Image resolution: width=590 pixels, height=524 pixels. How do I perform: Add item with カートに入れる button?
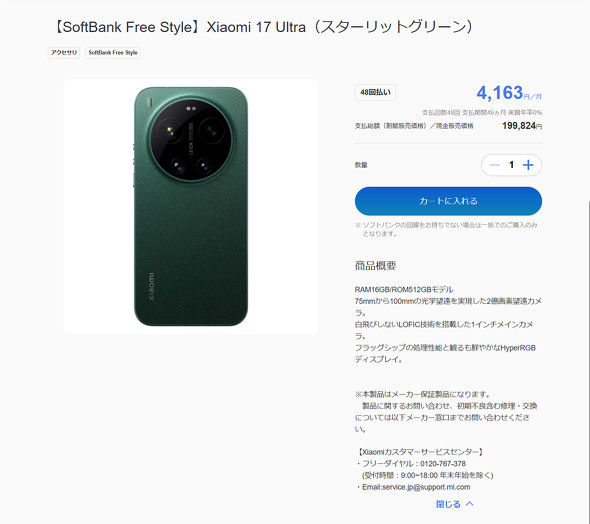click(x=448, y=201)
